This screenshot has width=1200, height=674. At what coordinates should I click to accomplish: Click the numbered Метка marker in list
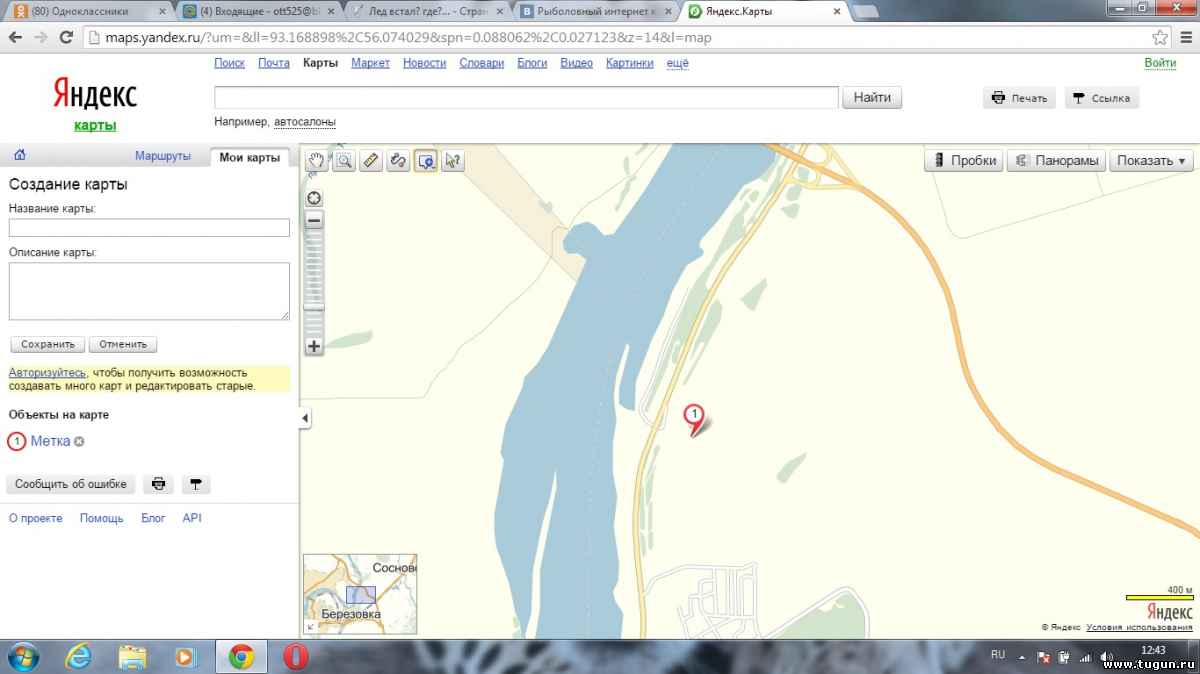pos(17,441)
